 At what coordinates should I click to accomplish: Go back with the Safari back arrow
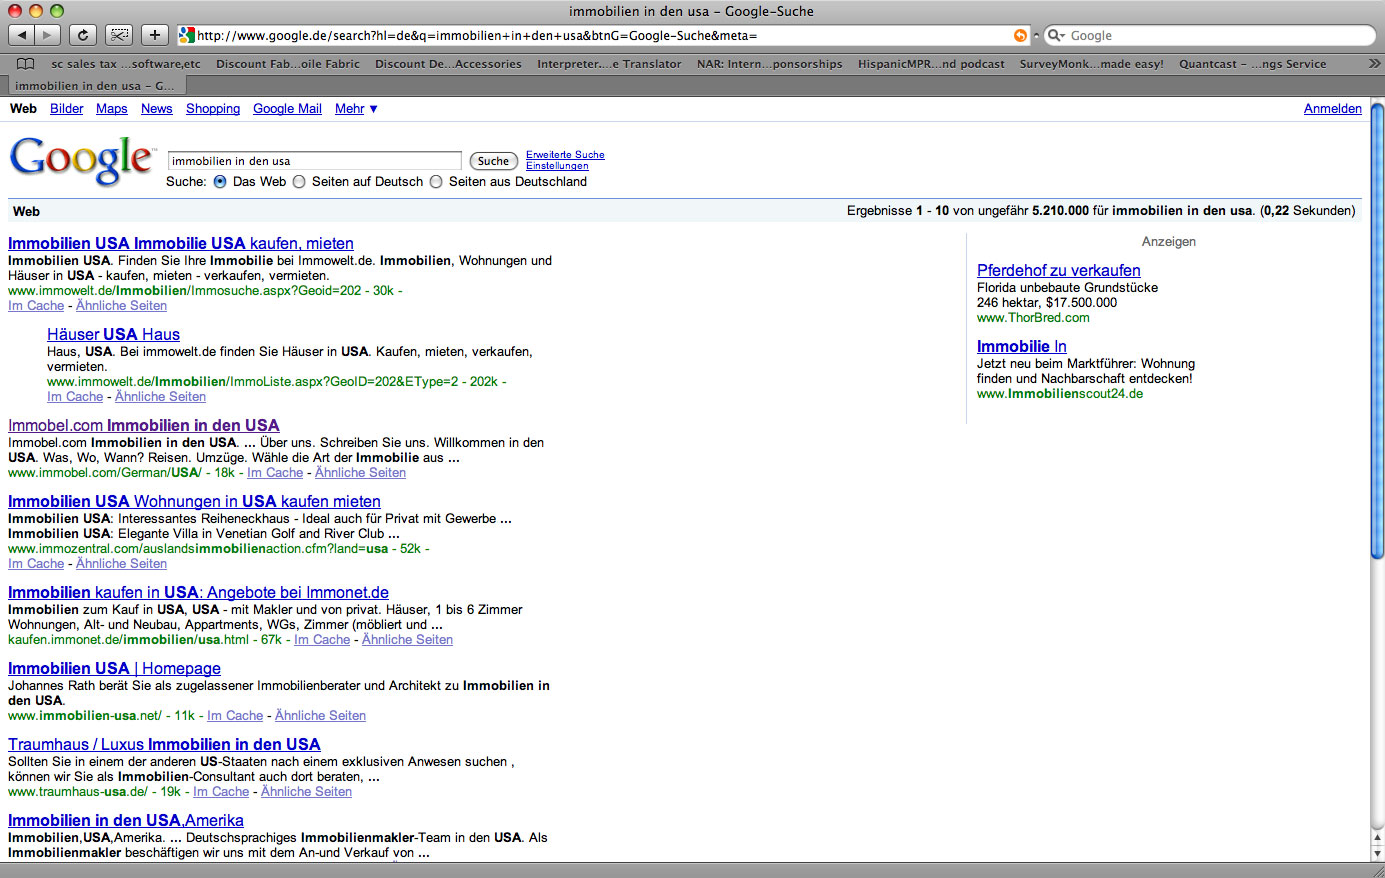coord(22,35)
